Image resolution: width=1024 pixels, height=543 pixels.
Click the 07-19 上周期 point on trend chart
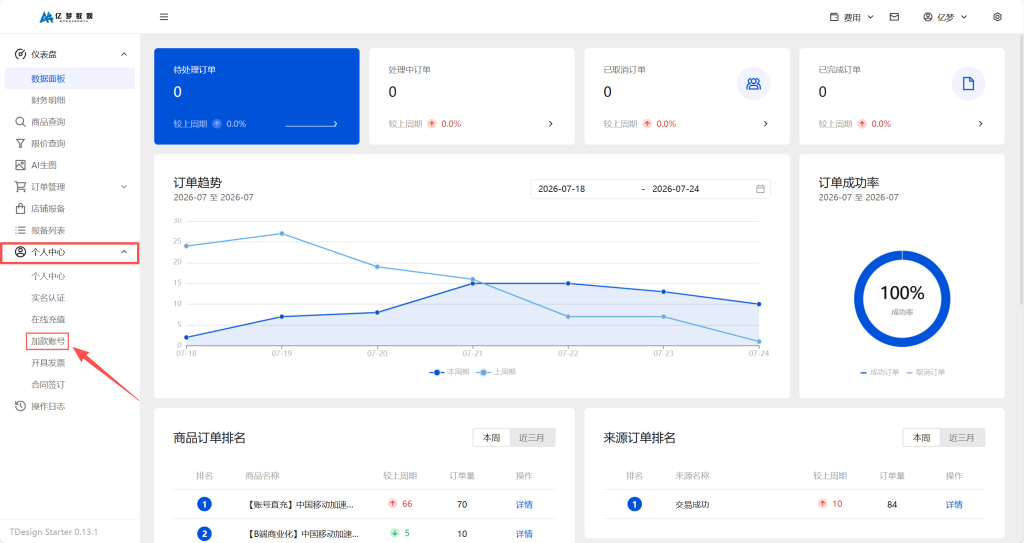point(281,233)
